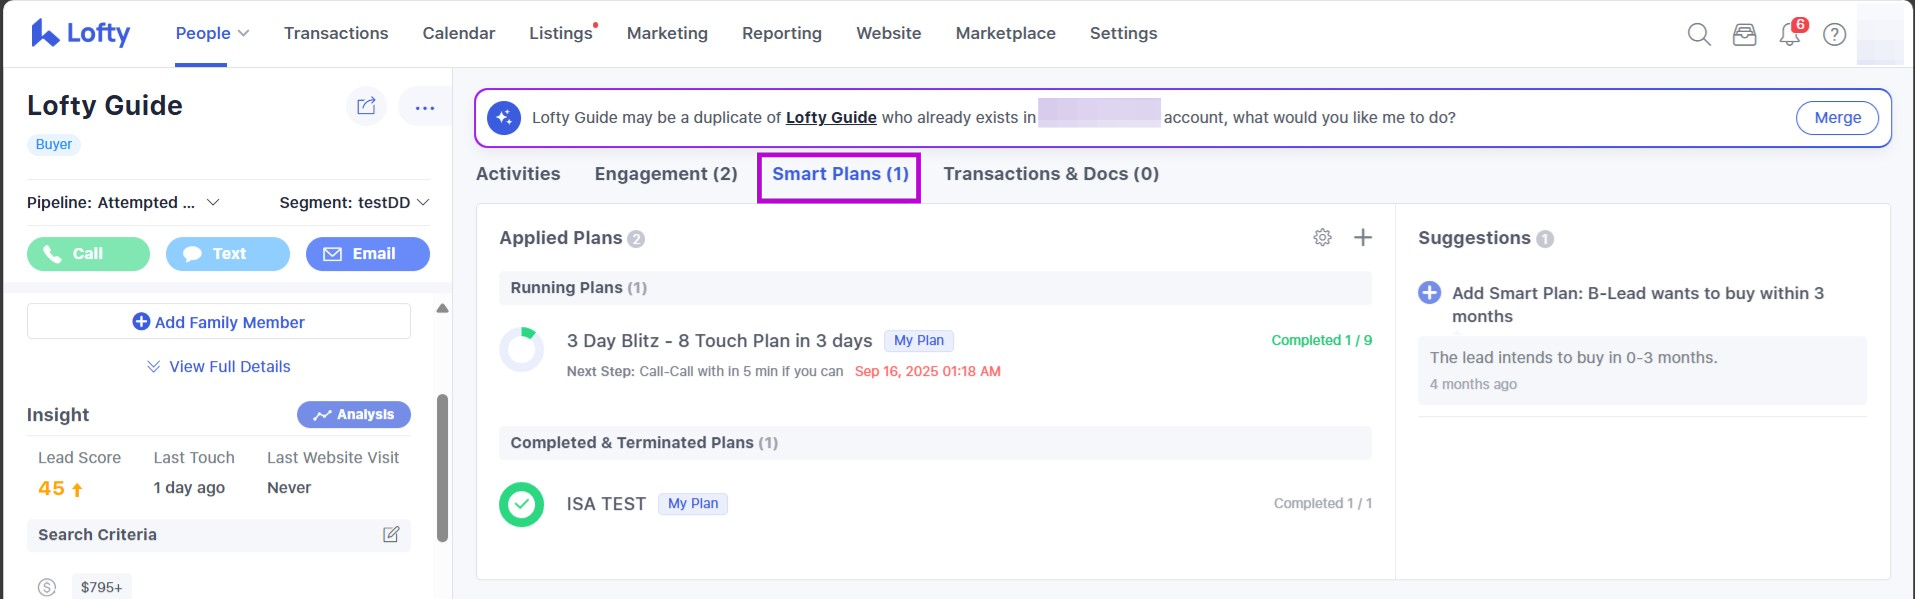Viewport: 1915px width, 599px height.
Task: Open the three-dot more options menu
Action: (424, 107)
